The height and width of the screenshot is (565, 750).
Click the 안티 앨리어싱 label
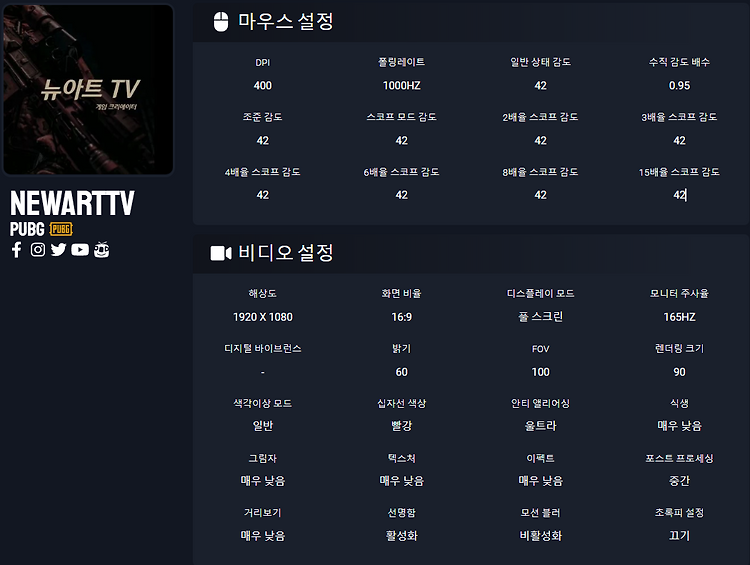click(540, 404)
